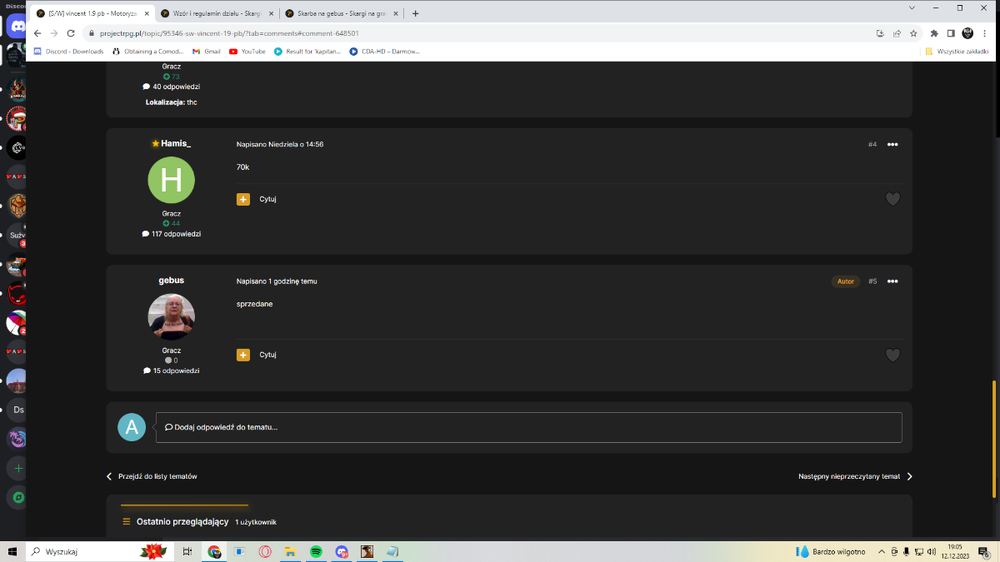This screenshot has height=562, width=1000.
Task: Expand the tab search chevron in title bar
Action: click(911, 8)
